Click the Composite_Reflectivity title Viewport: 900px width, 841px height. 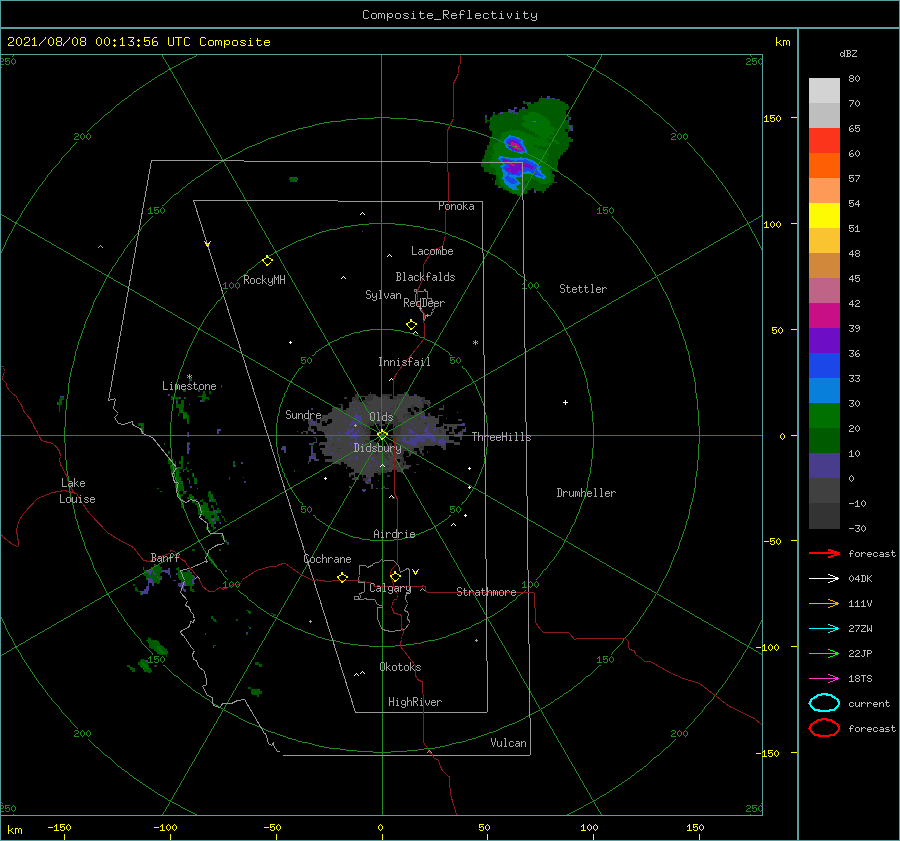click(449, 15)
